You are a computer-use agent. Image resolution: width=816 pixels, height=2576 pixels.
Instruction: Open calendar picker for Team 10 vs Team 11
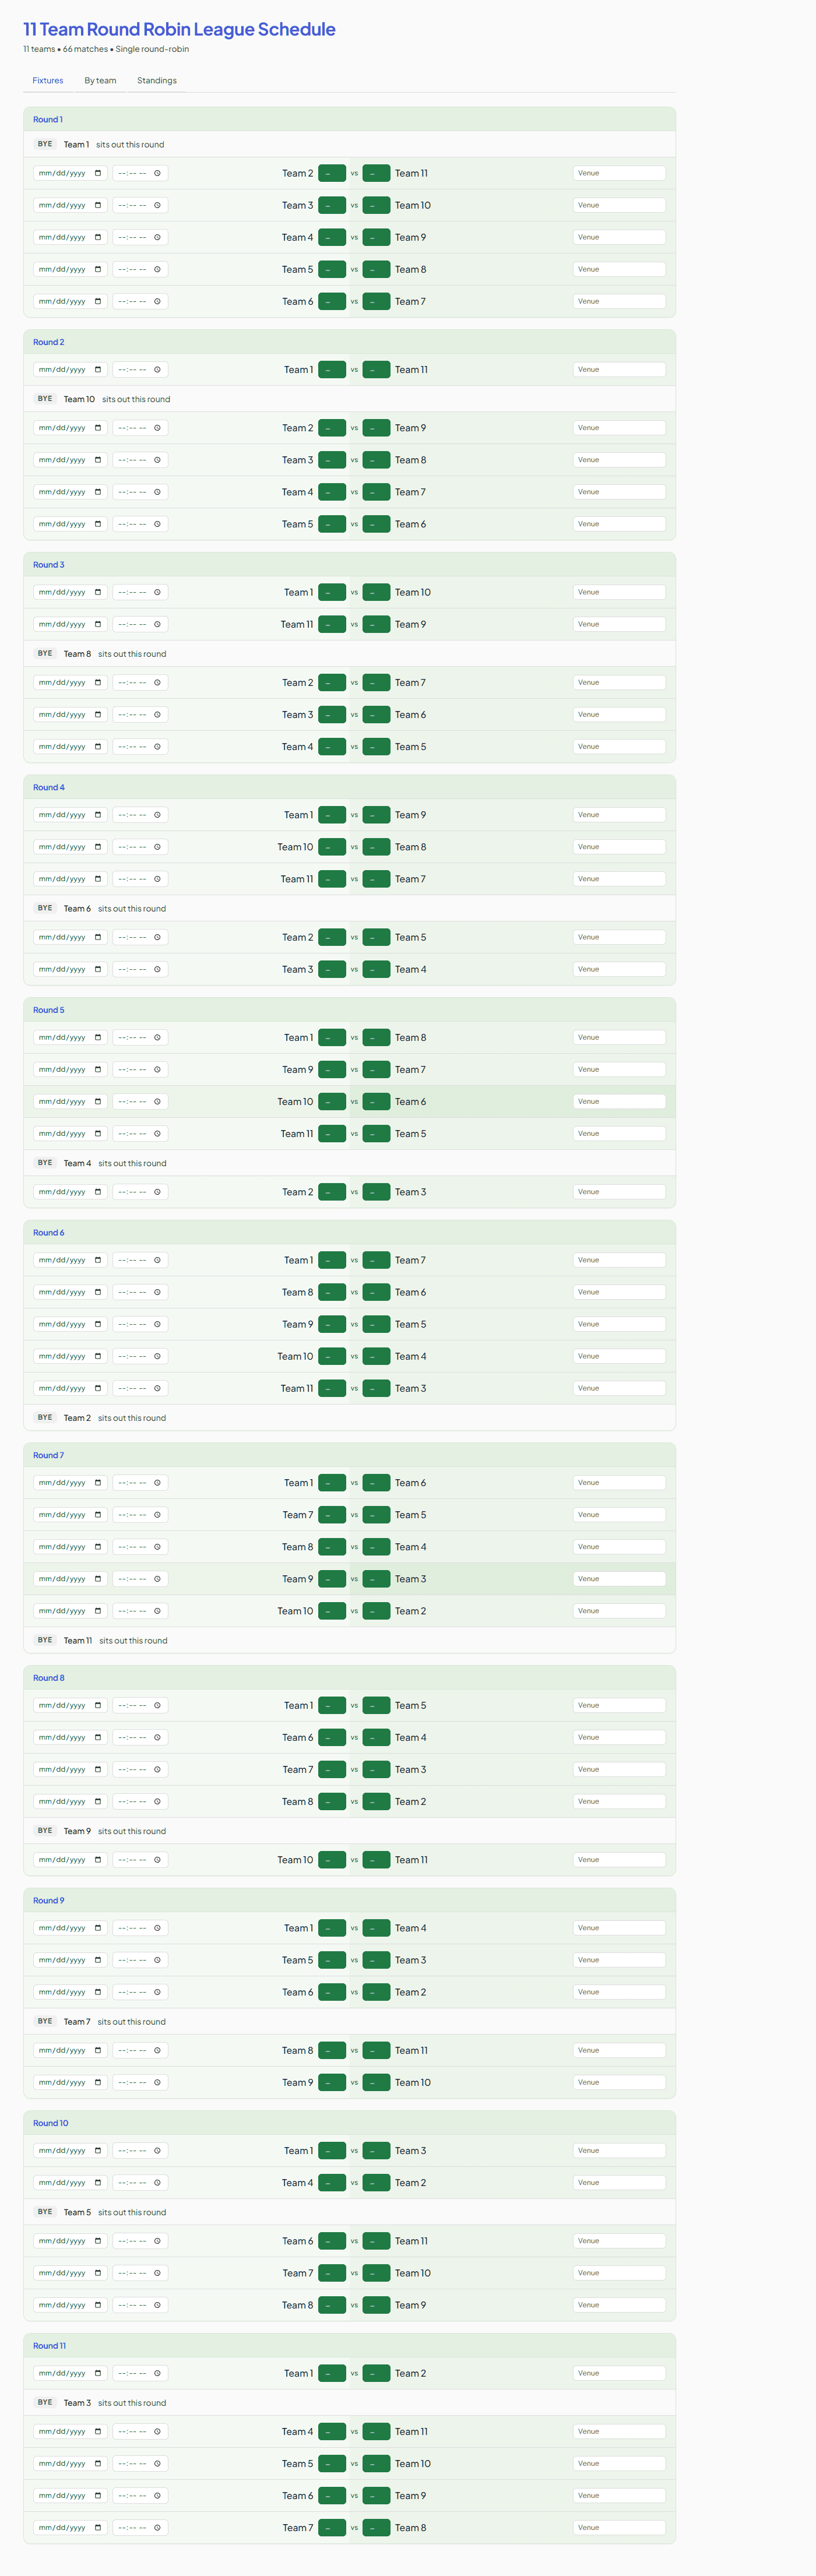(x=98, y=1860)
